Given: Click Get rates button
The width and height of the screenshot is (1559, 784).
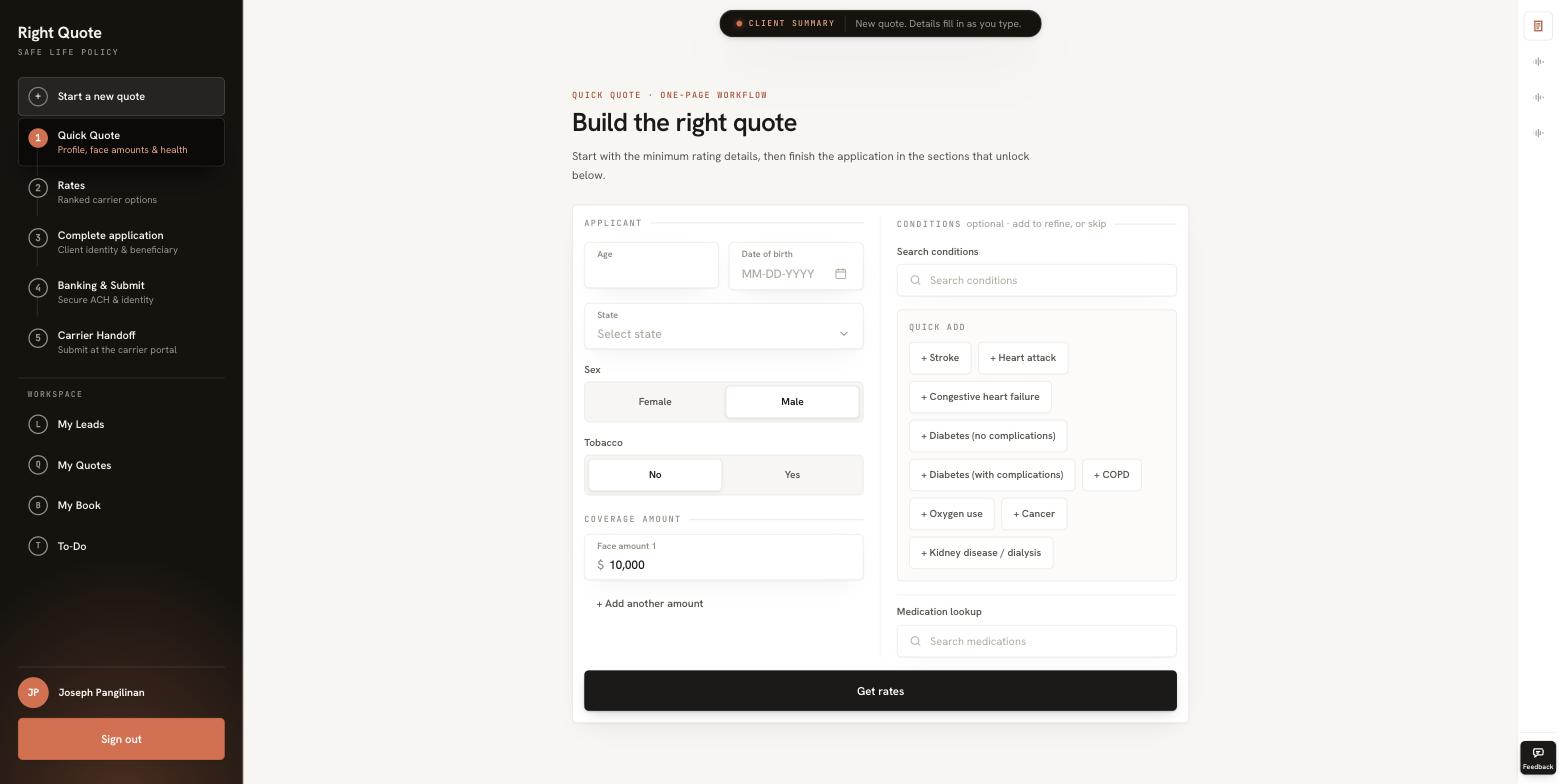Looking at the screenshot, I should tap(880, 691).
